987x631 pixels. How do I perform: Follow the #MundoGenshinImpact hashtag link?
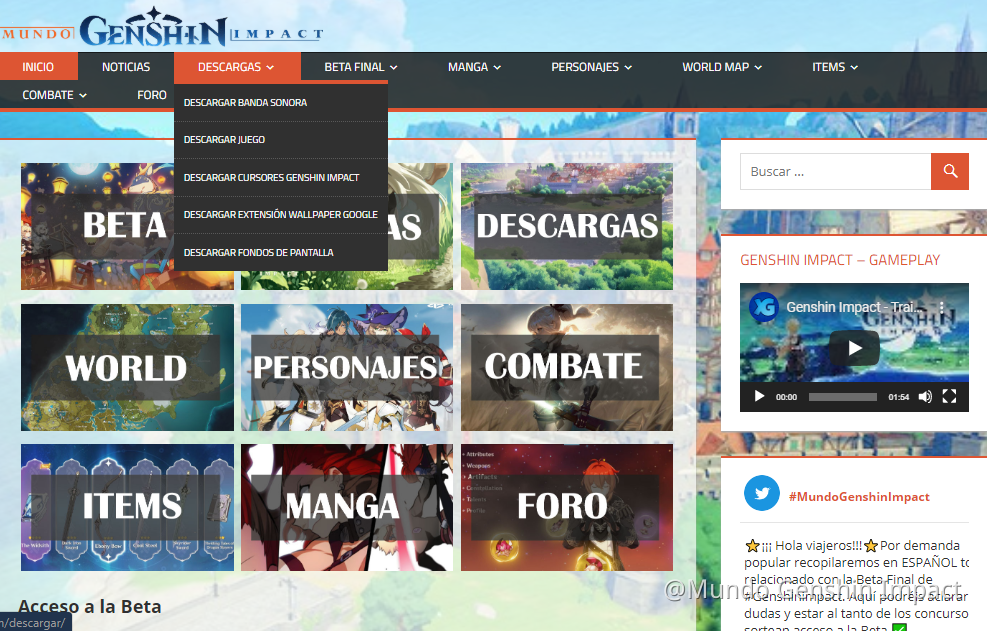[x=860, y=495]
